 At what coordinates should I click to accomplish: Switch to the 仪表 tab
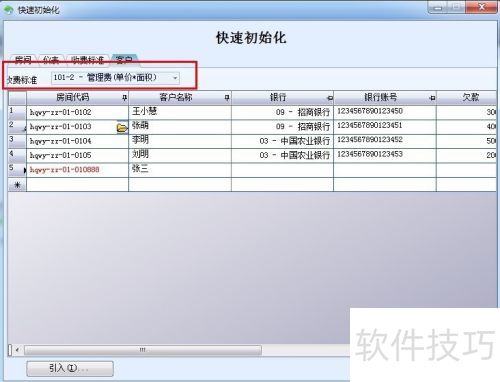click(x=51, y=60)
